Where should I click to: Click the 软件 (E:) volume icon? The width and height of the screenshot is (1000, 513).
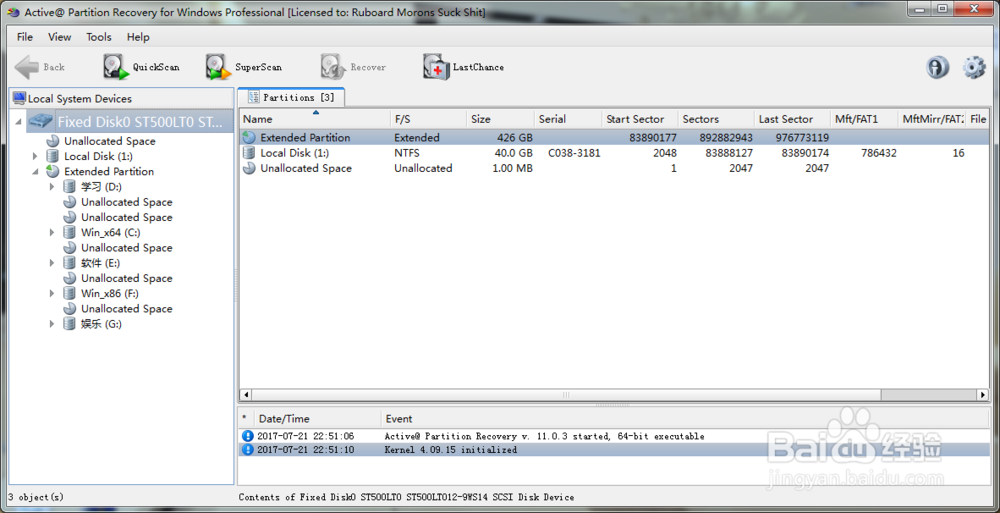(x=70, y=263)
